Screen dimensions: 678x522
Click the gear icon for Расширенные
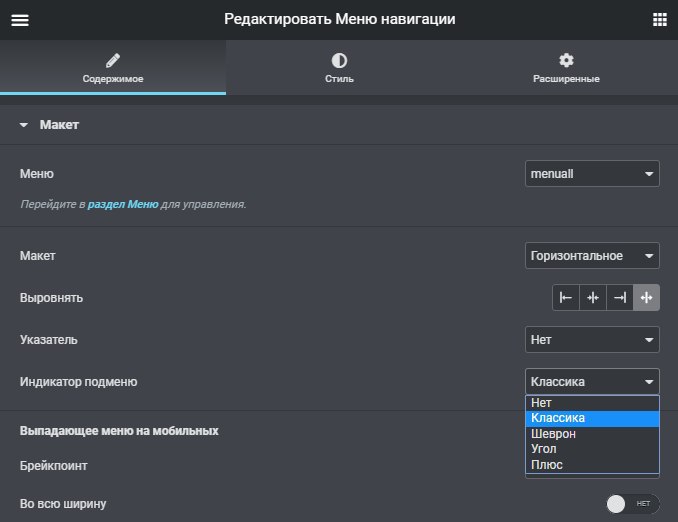click(566, 60)
